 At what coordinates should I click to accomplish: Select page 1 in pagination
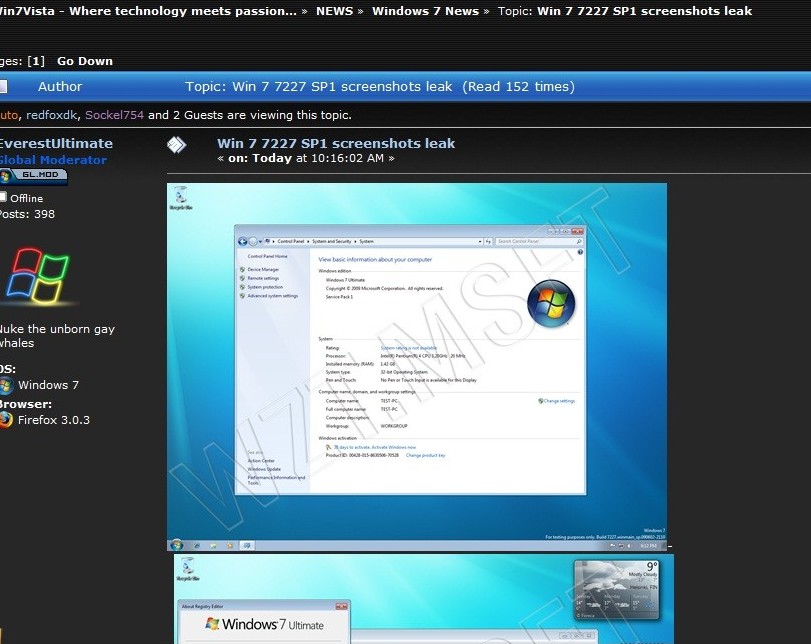click(36, 61)
